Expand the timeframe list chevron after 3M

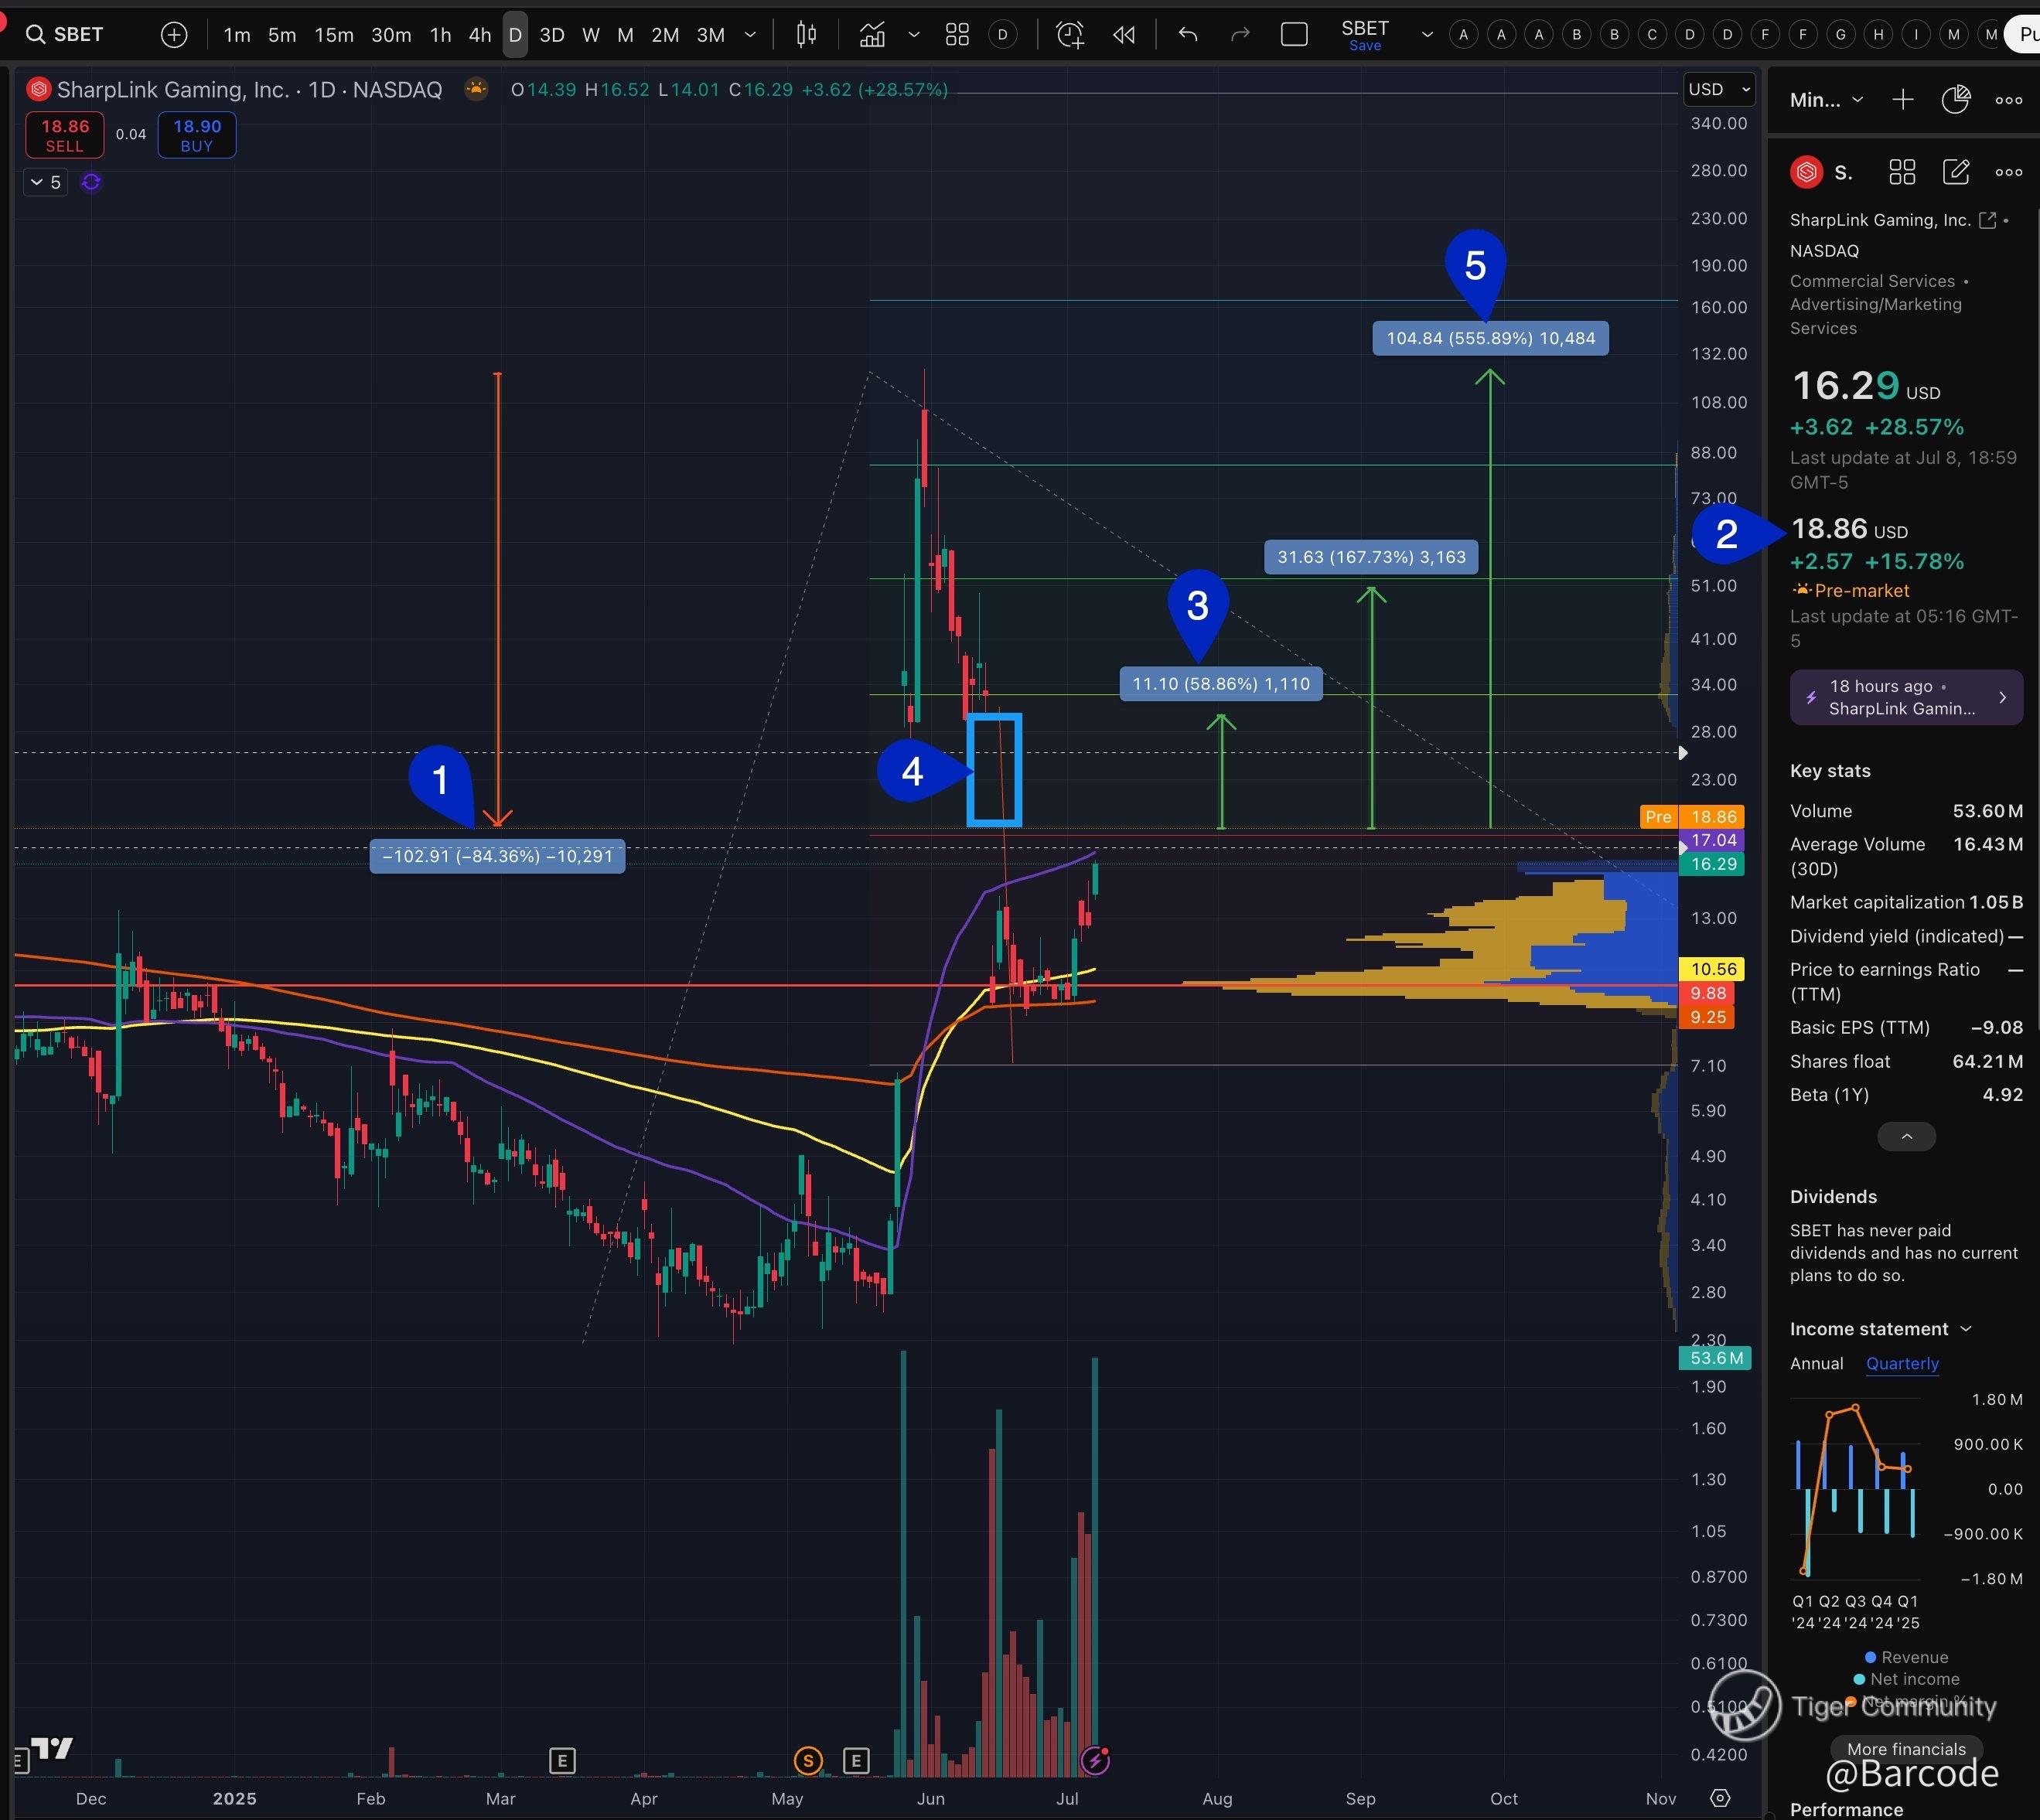point(750,35)
